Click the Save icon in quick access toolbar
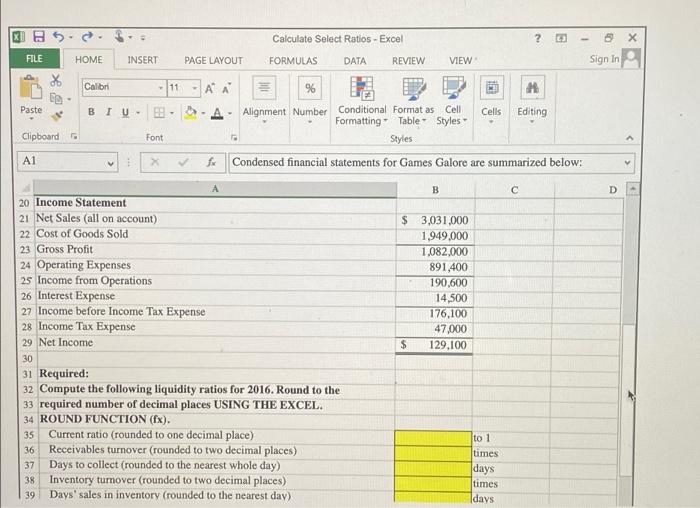This screenshot has width=700, height=508. 39,37
